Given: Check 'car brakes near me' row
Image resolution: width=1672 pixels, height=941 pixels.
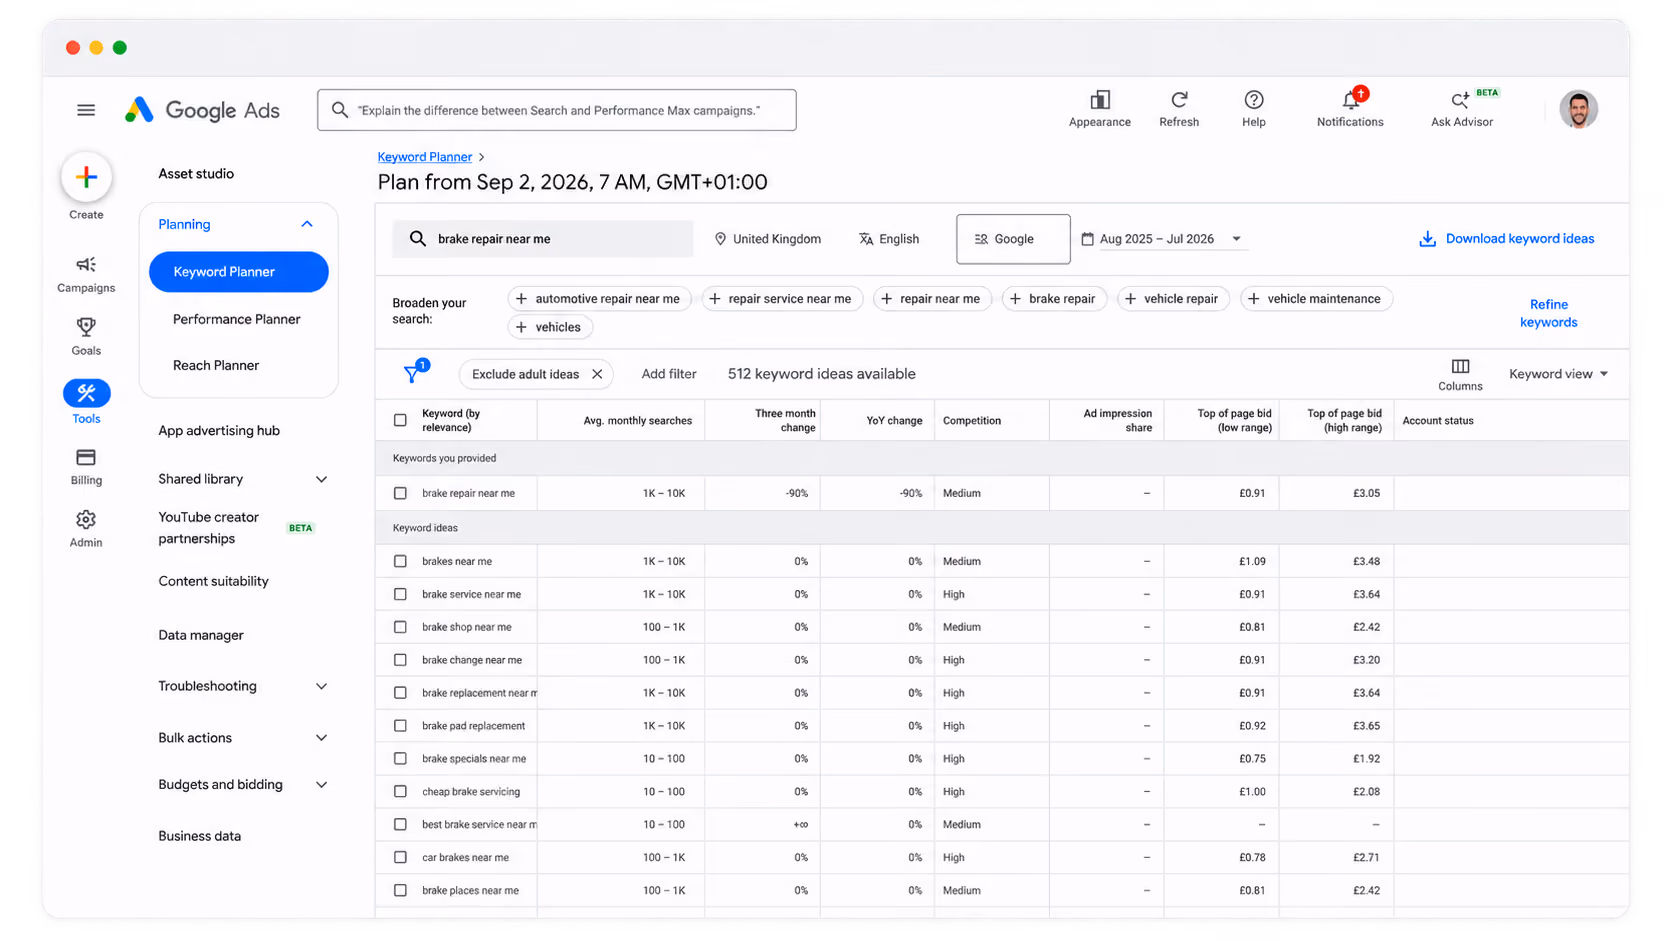Looking at the screenshot, I should (x=400, y=858).
